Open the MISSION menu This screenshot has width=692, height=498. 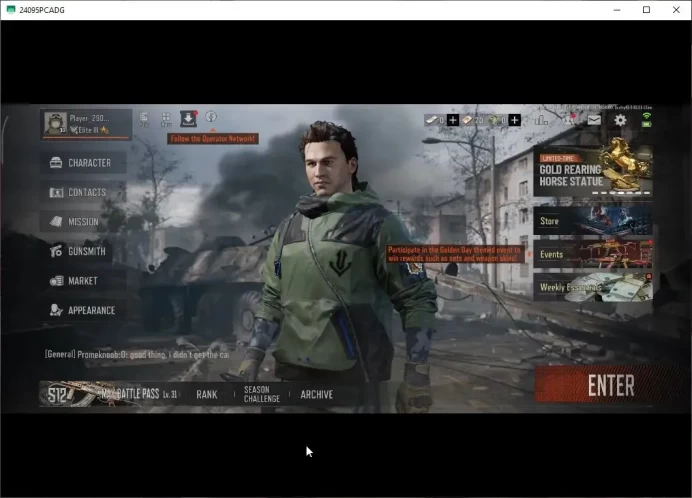(x=83, y=222)
